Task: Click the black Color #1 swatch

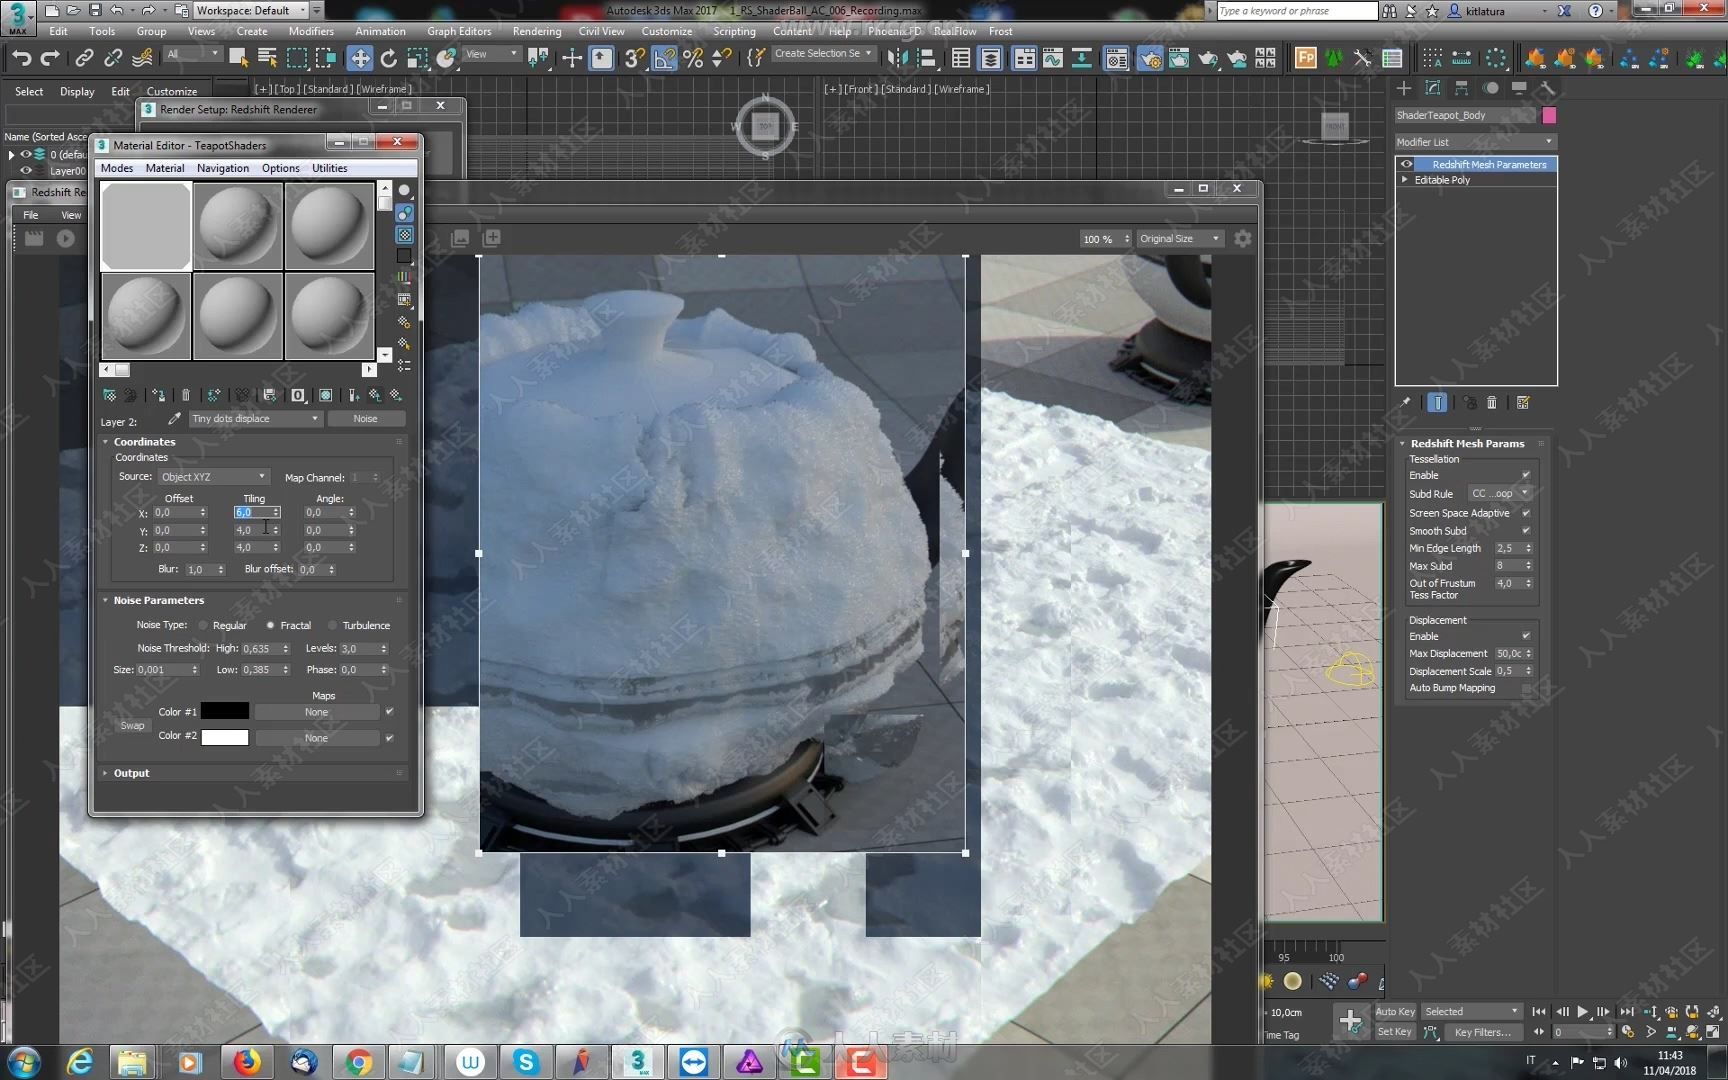Action: (225, 711)
